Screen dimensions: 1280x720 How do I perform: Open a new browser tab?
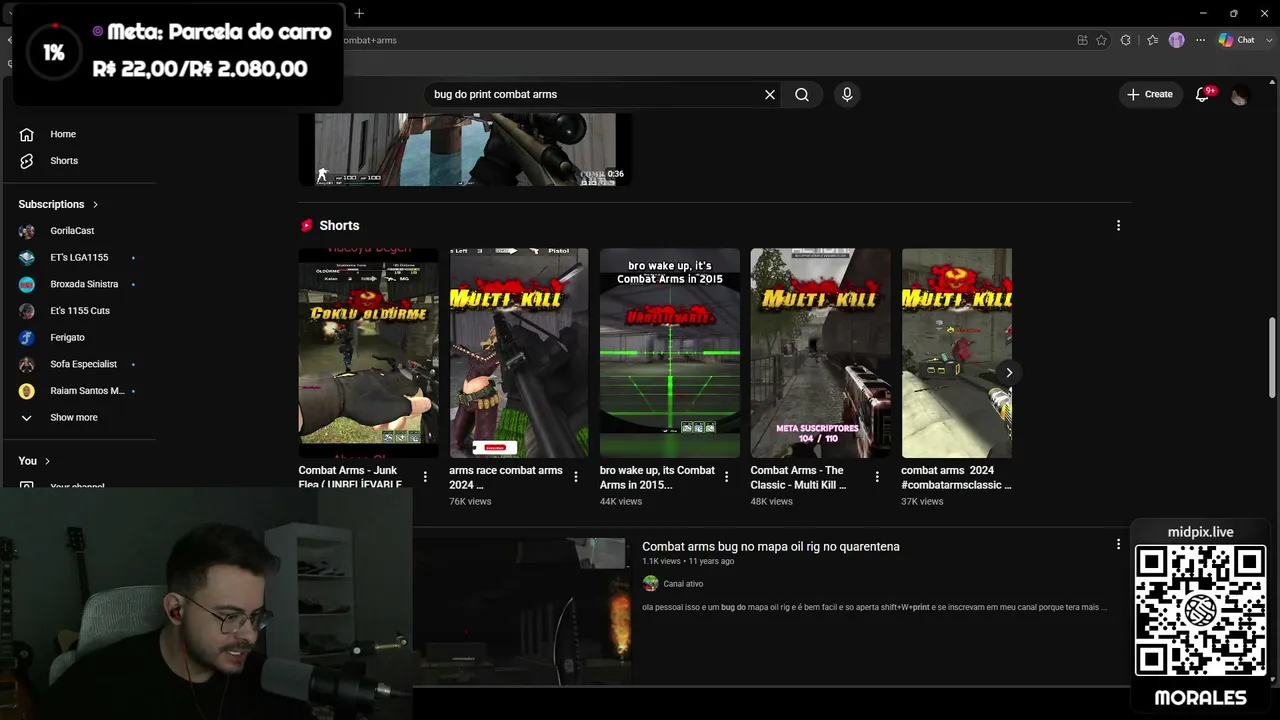click(x=359, y=13)
